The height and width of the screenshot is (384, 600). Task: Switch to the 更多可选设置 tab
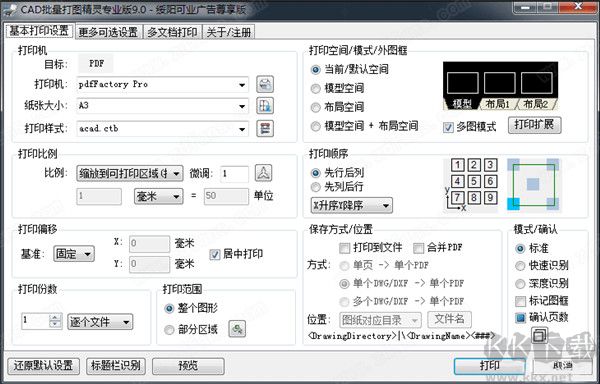[108, 32]
